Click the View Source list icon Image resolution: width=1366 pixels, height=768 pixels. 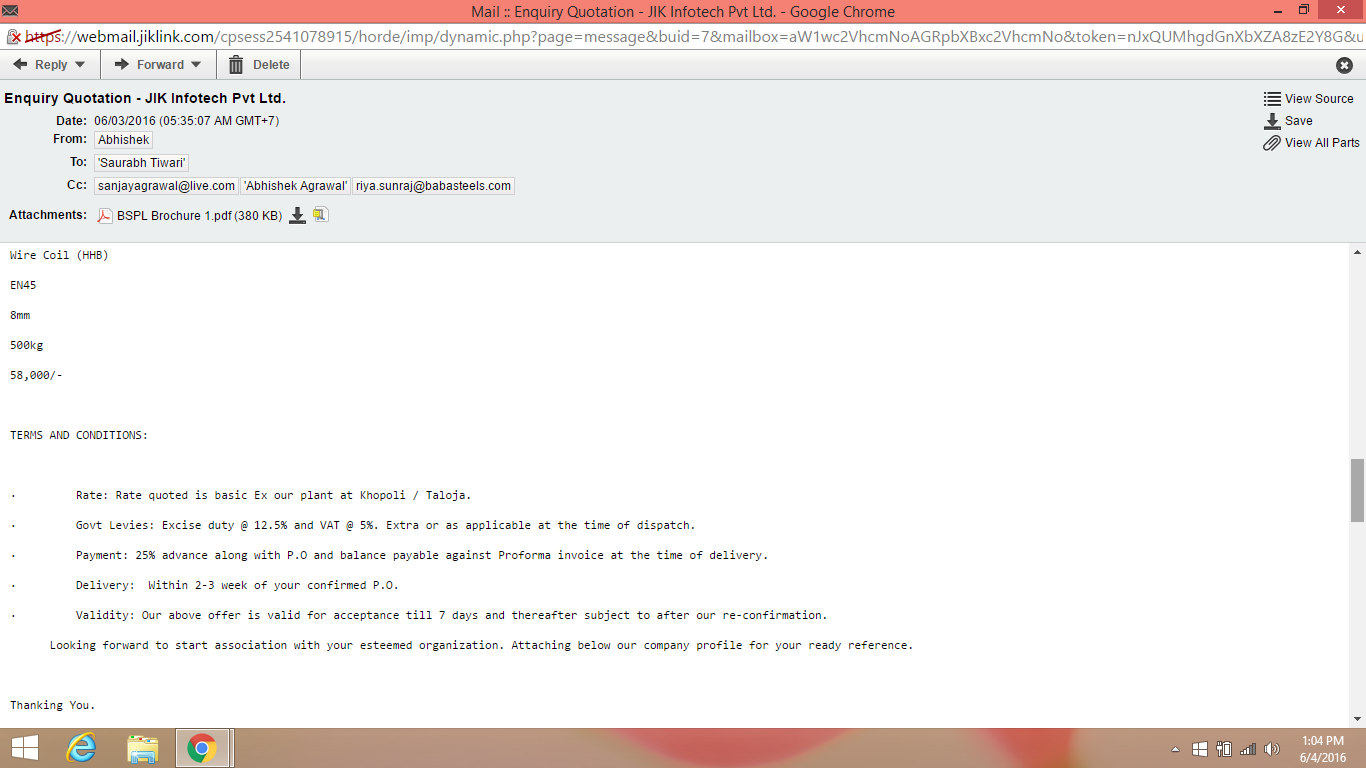[x=1272, y=99]
